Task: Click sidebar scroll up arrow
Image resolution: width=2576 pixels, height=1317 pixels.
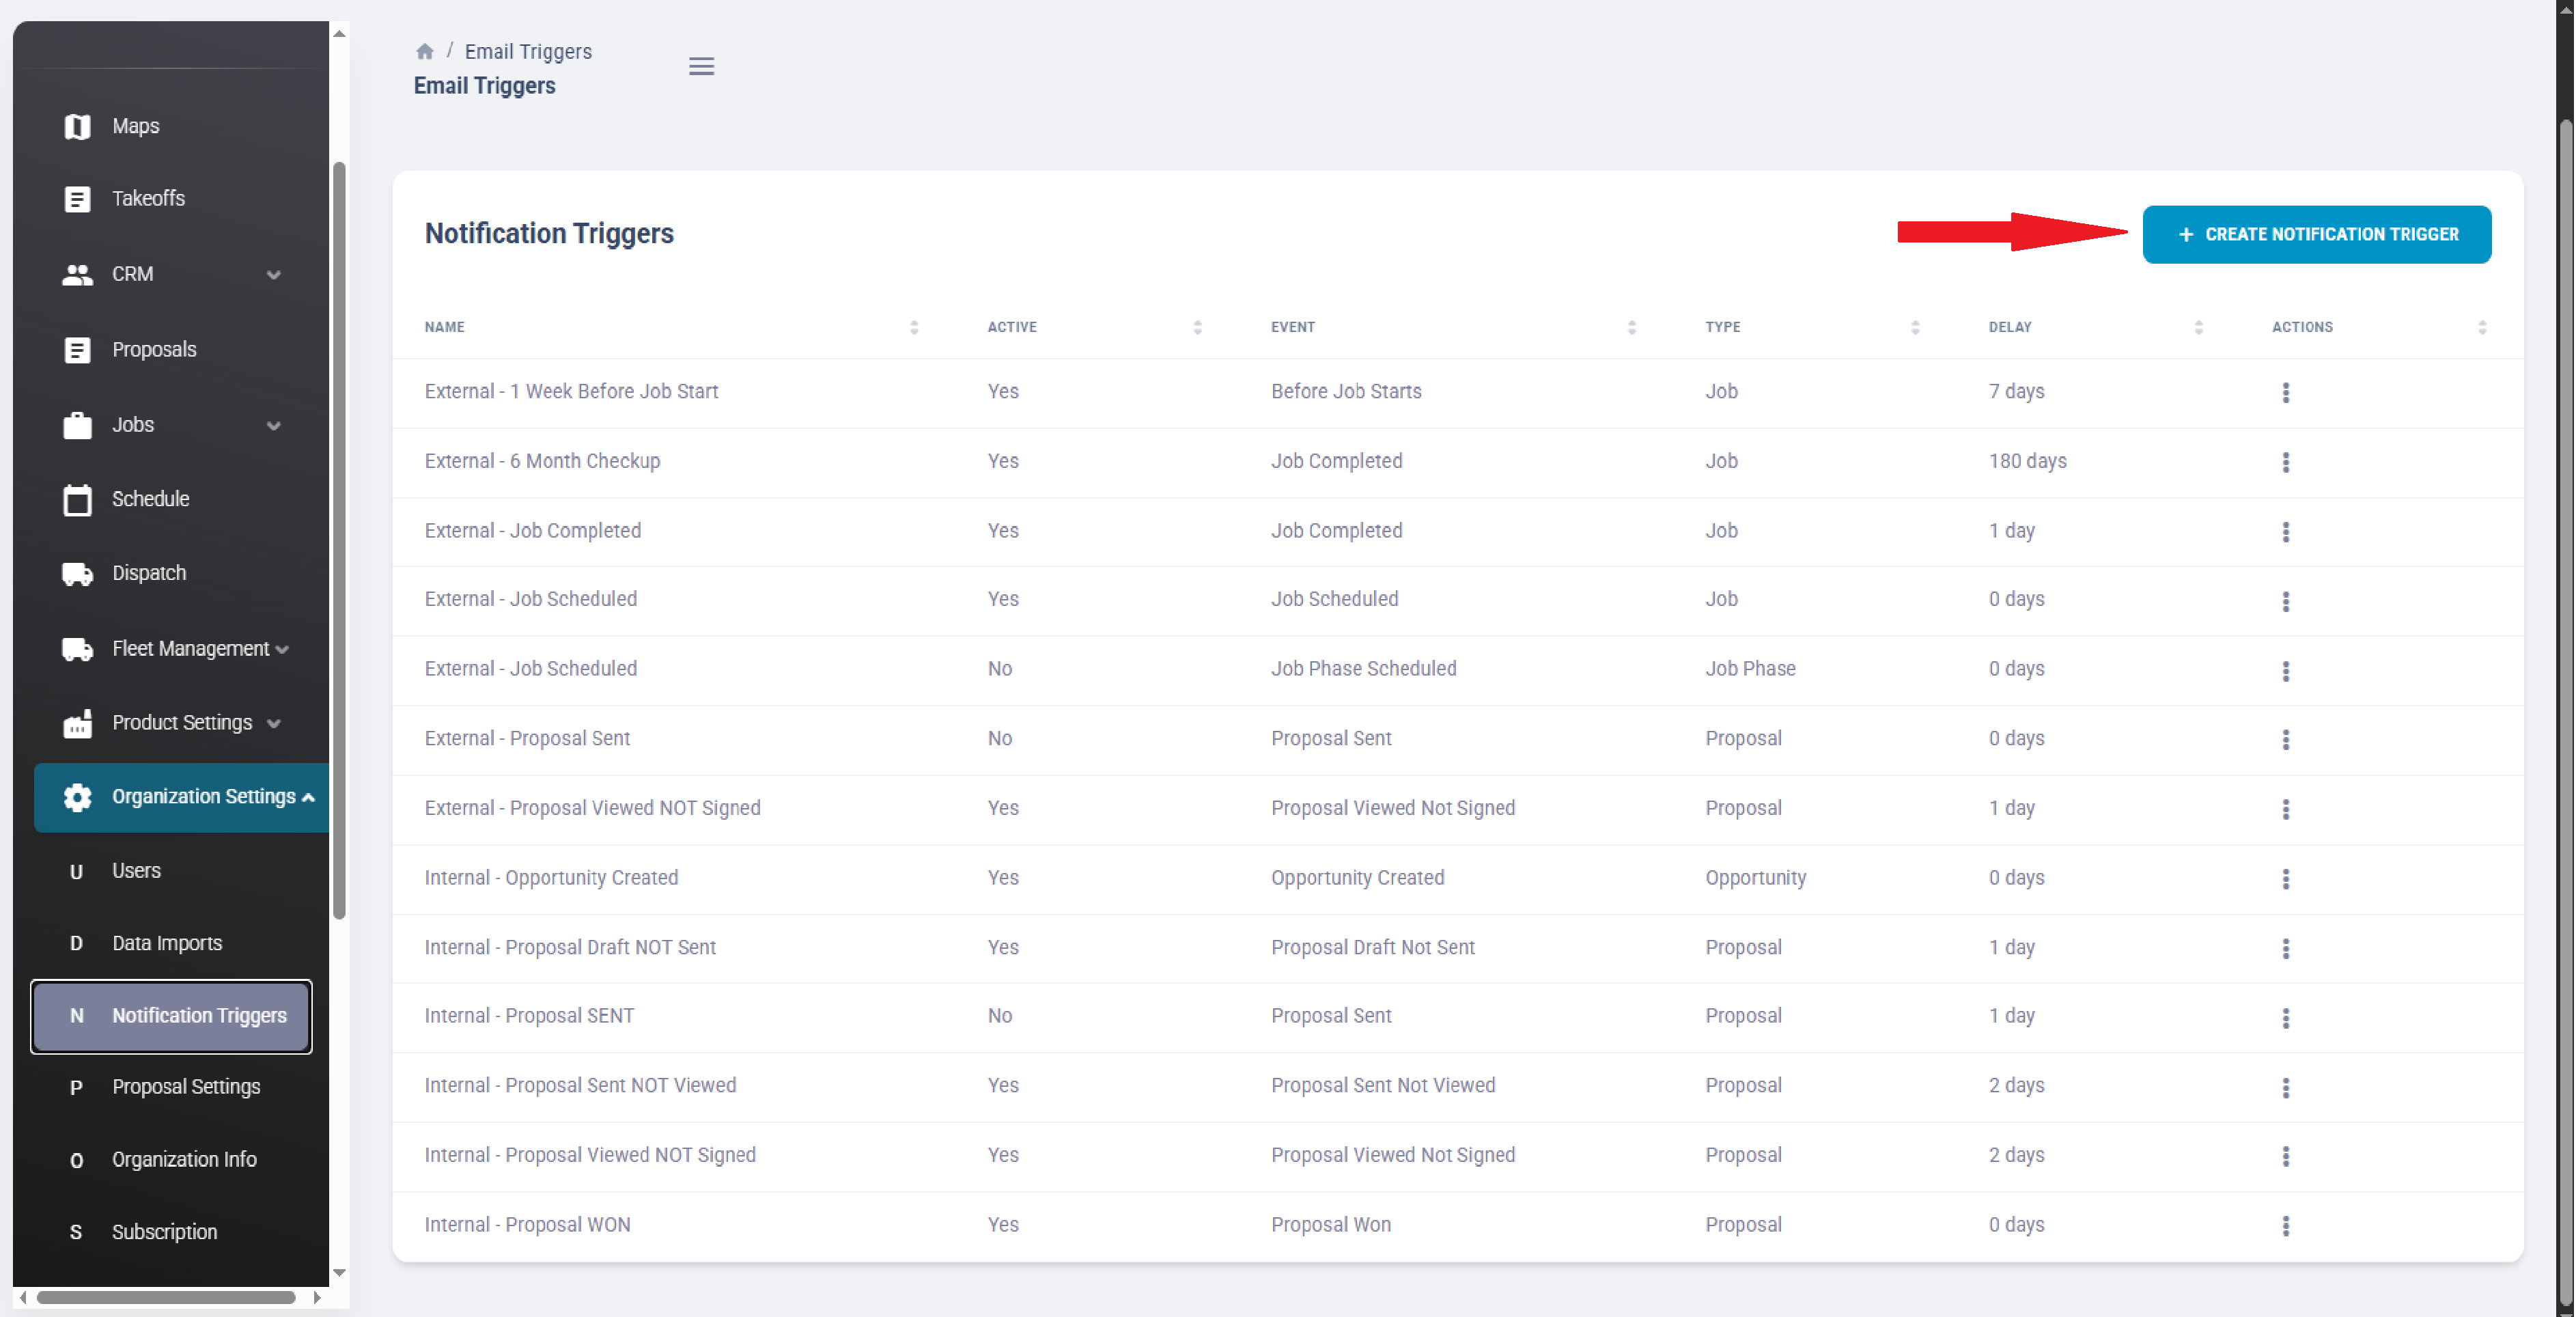Action: [x=339, y=34]
